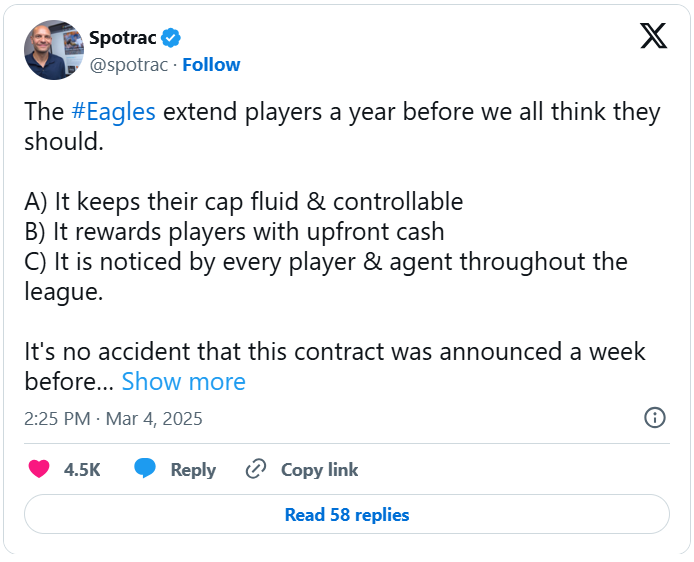Open the #Eagles hashtag link

pyautogui.click(x=113, y=111)
